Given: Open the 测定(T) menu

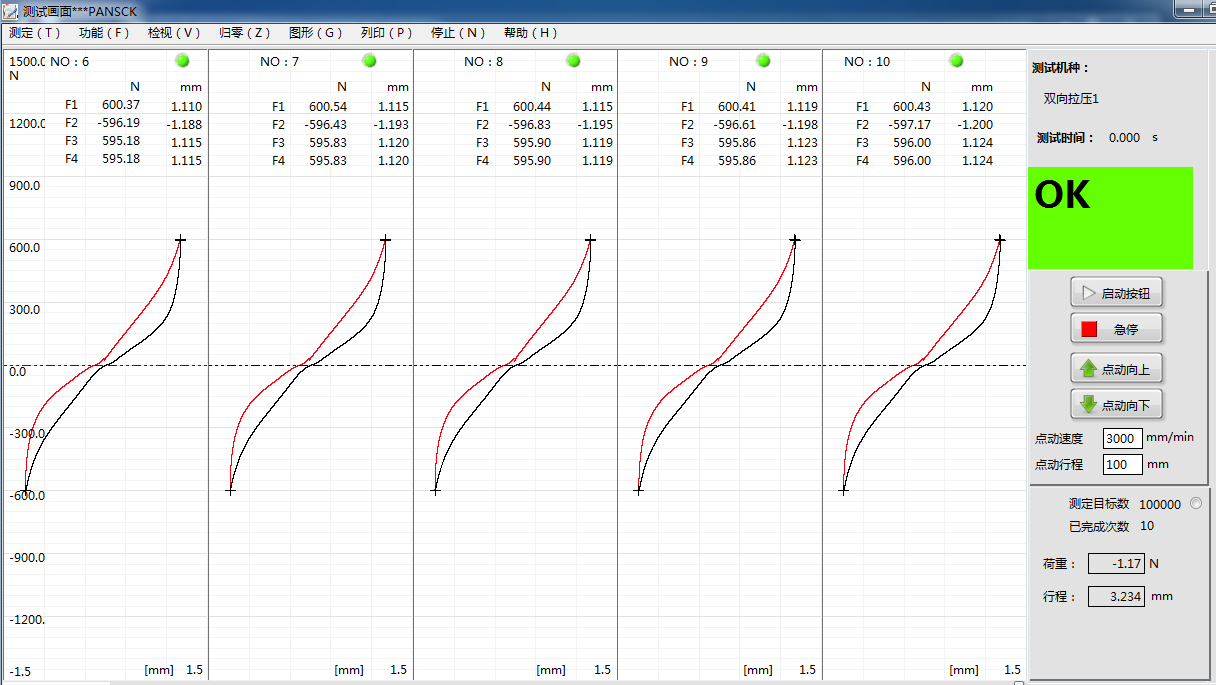Looking at the screenshot, I should click(x=35, y=33).
